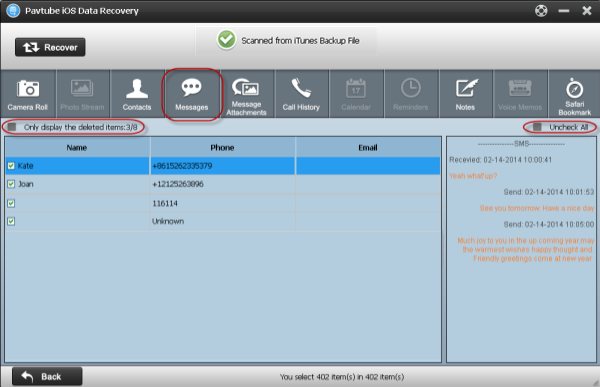This screenshot has width=600, height=387.
Task: Click the Pavtube app logo icon
Action: [13, 11]
